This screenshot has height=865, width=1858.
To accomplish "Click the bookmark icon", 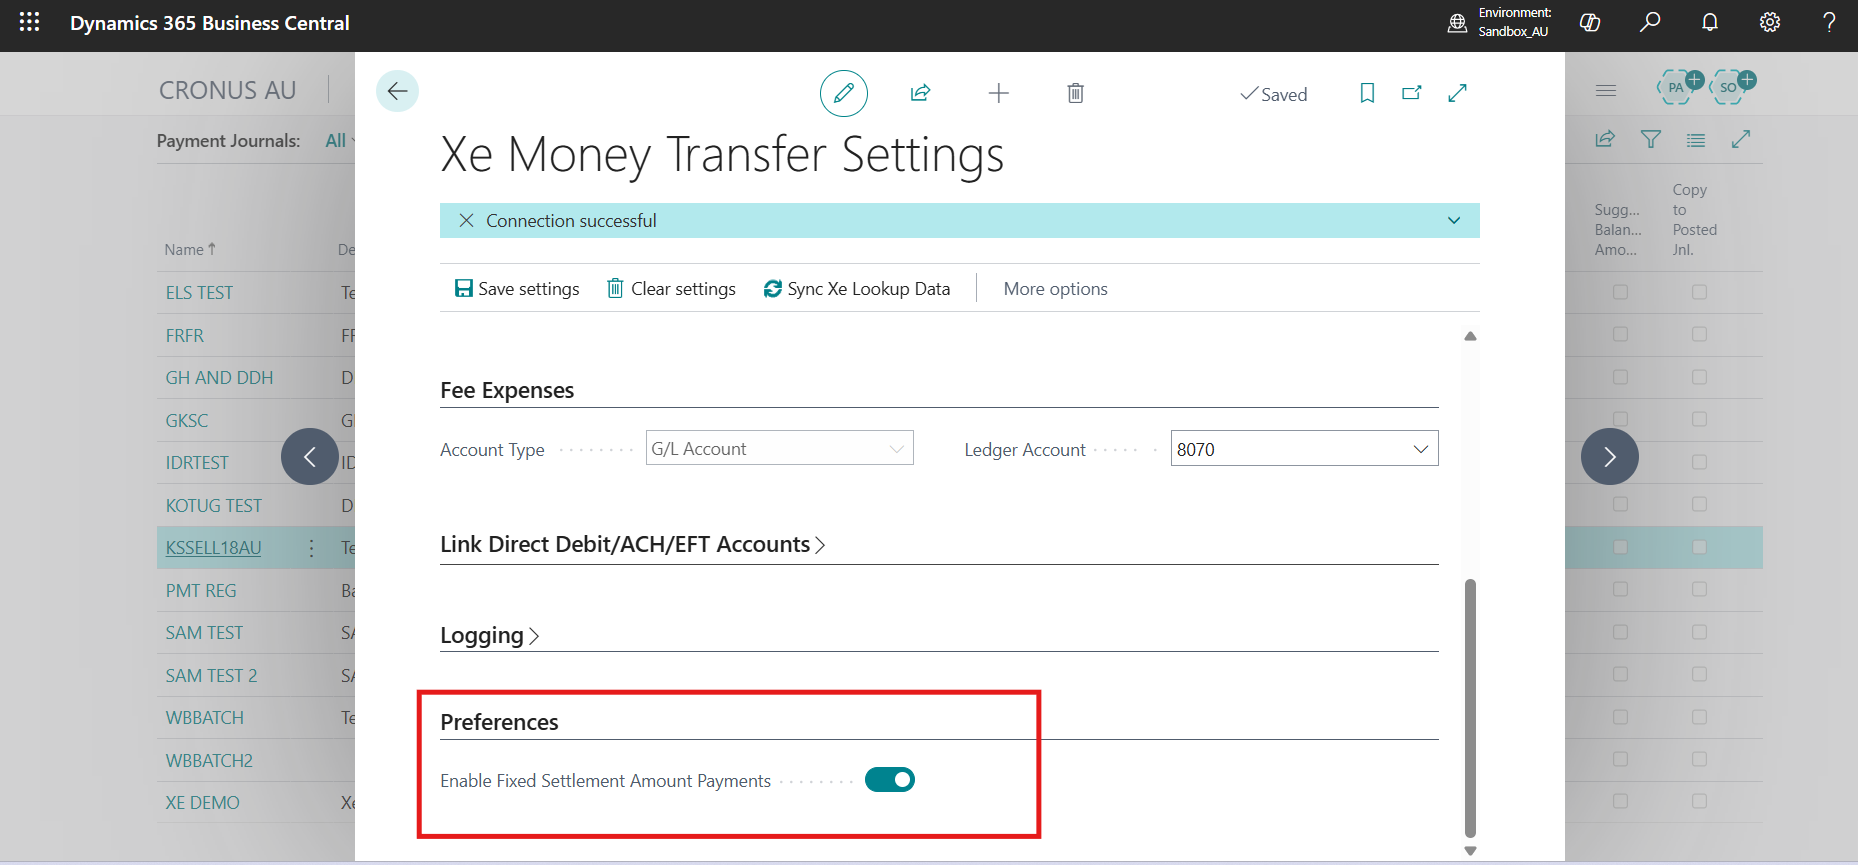I will click(1367, 93).
